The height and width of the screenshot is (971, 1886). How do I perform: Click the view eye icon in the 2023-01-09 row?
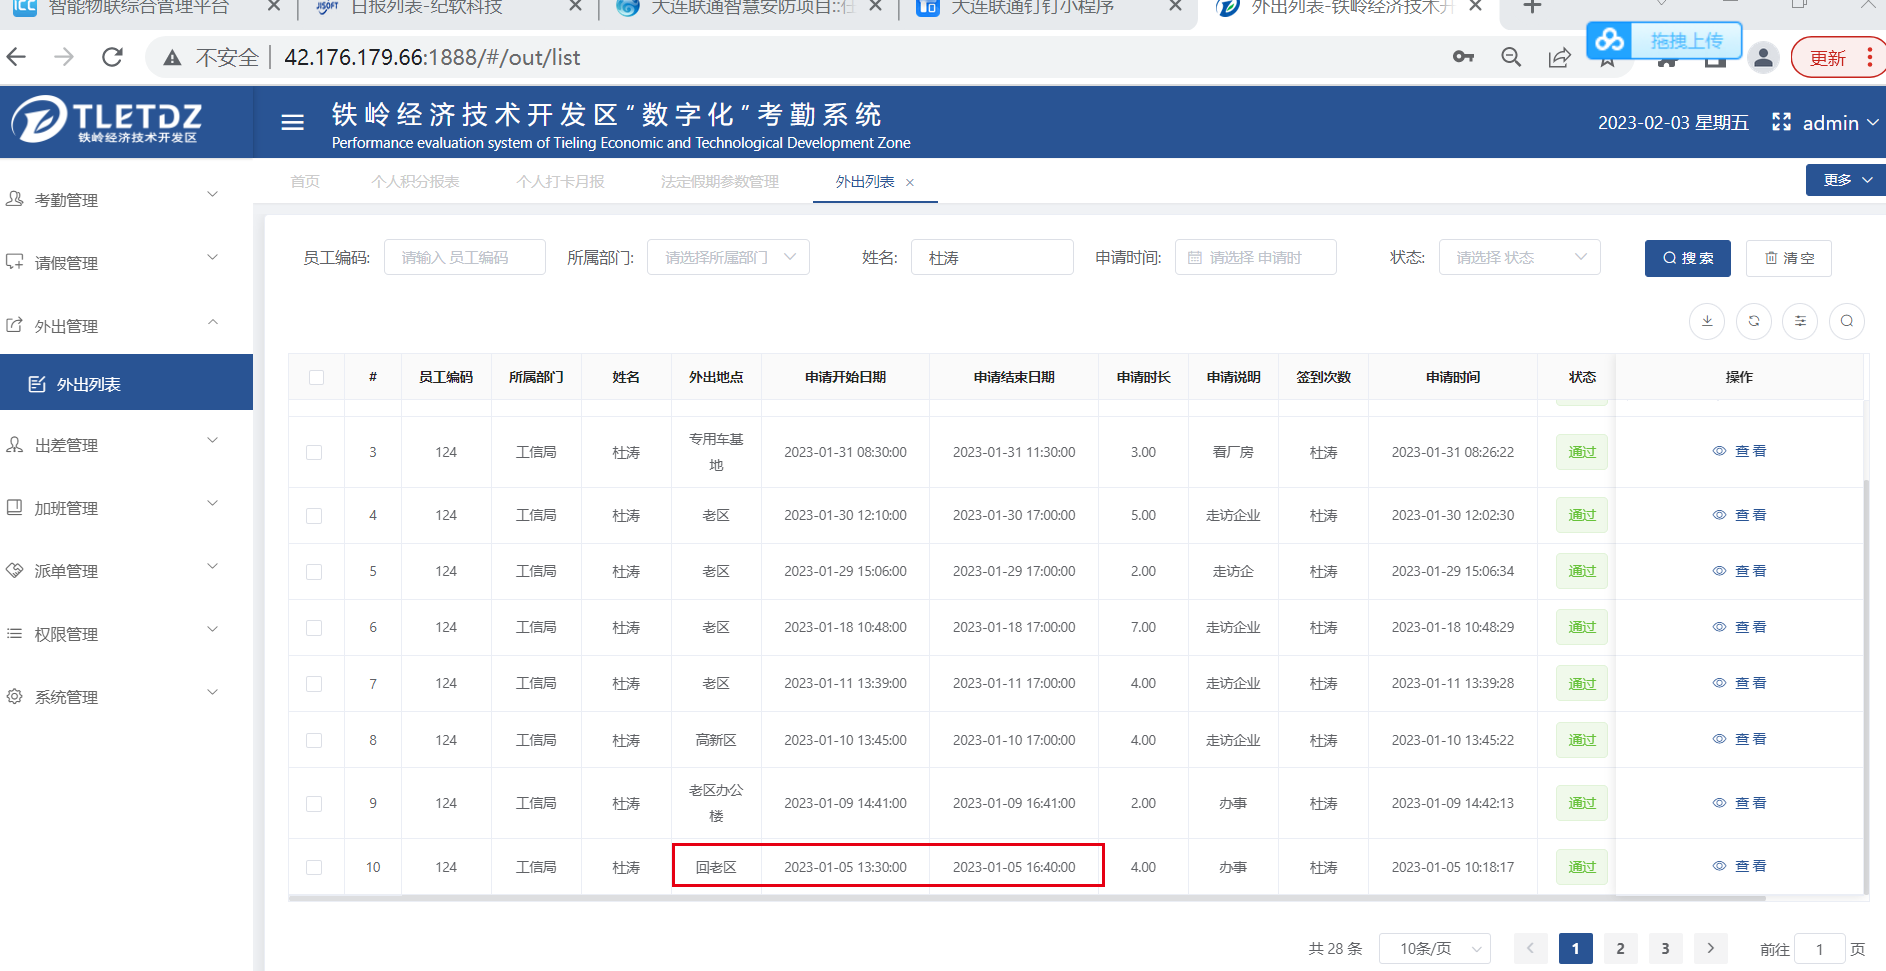tap(1719, 803)
